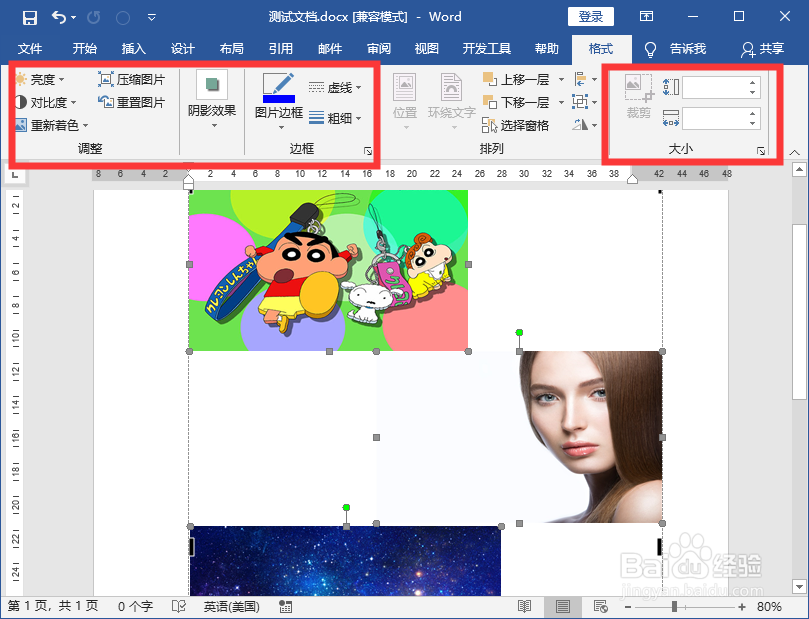Click 重置图片 reset picture
The width and height of the screenshot is (809, 619).
132,102
